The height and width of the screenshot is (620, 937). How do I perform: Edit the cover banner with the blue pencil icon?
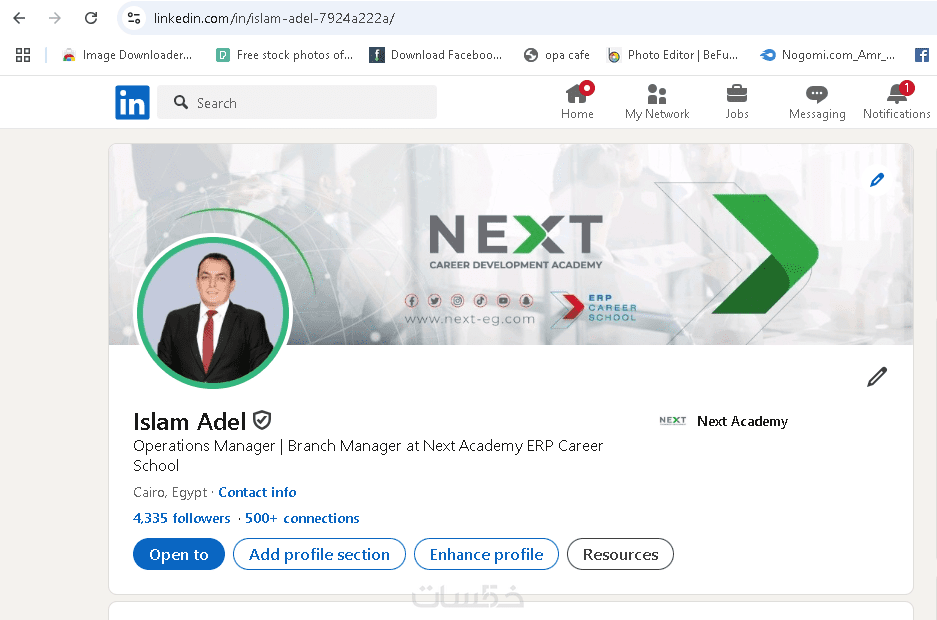(877, 180)
